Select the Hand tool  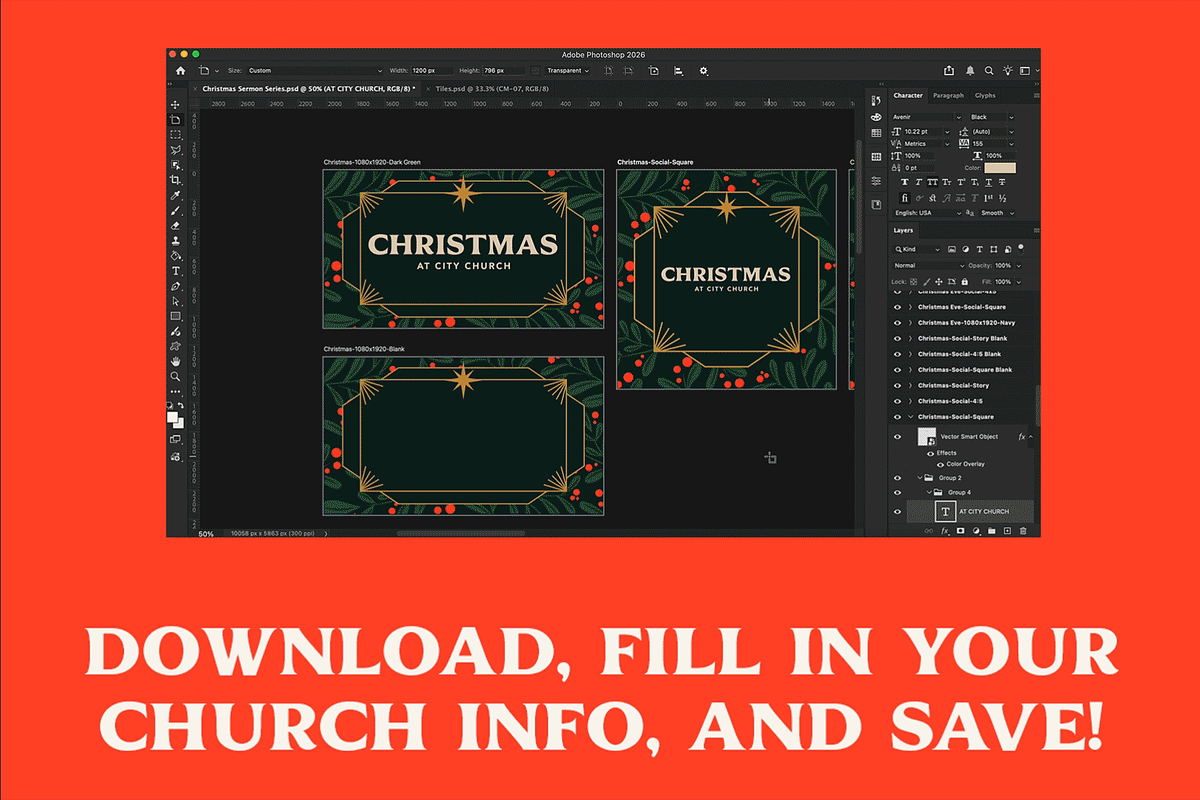point(176,361)
